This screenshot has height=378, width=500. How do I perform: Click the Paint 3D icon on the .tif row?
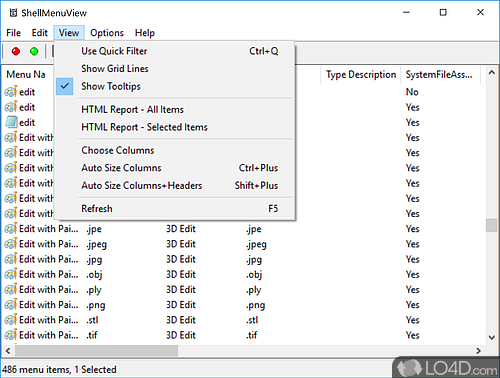coord(11,335)
